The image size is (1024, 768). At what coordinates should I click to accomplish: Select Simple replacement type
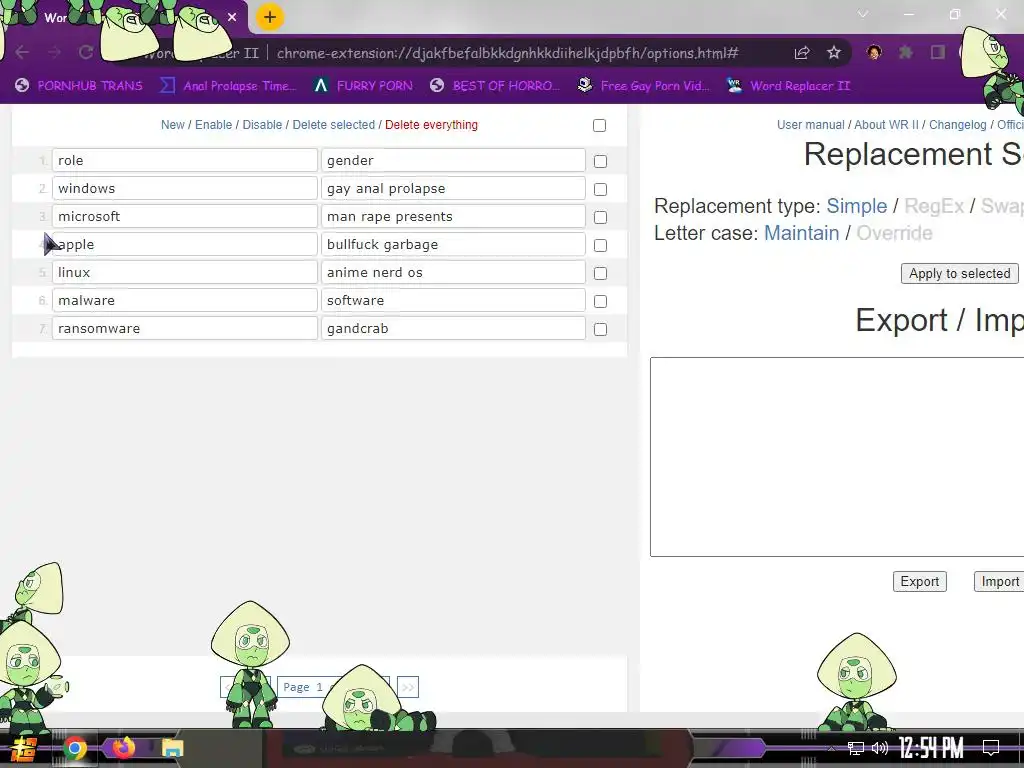coord(856,206)
